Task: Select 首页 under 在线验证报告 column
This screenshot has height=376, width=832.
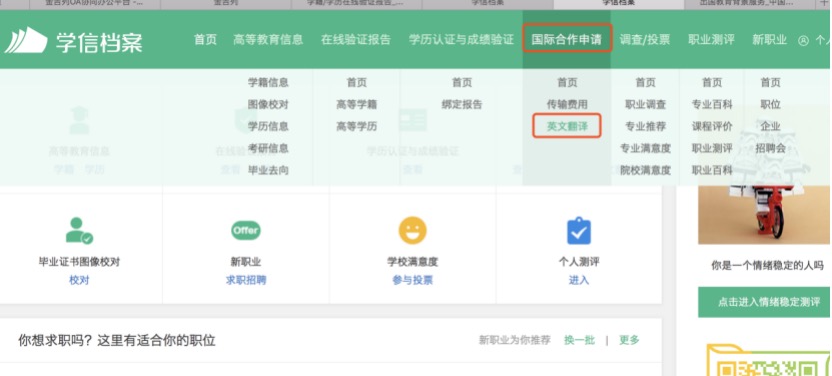Action: pos(357,82)
